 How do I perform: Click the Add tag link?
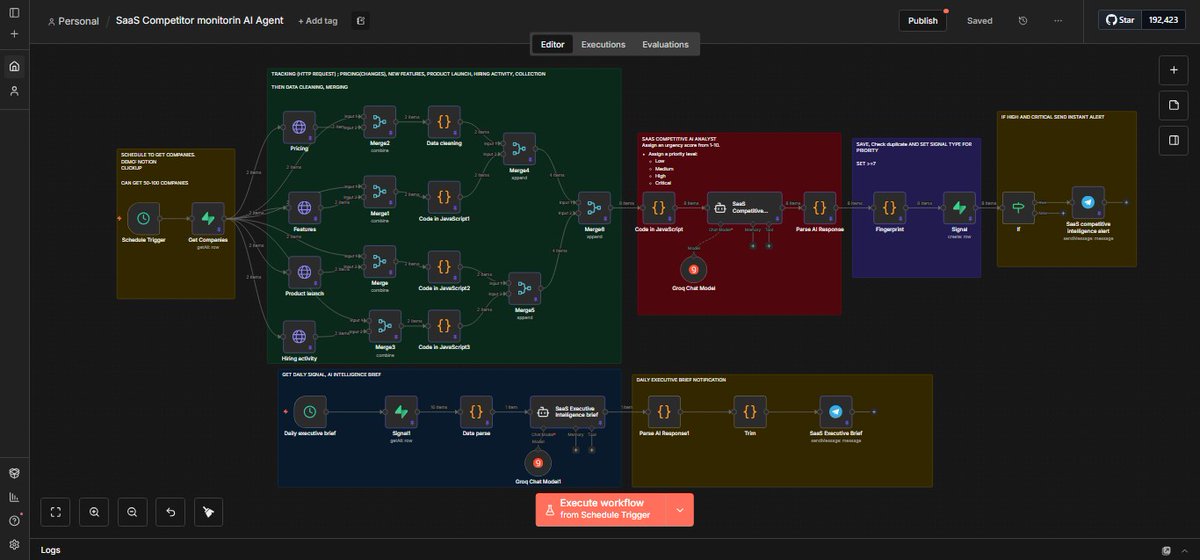point(317,20)
